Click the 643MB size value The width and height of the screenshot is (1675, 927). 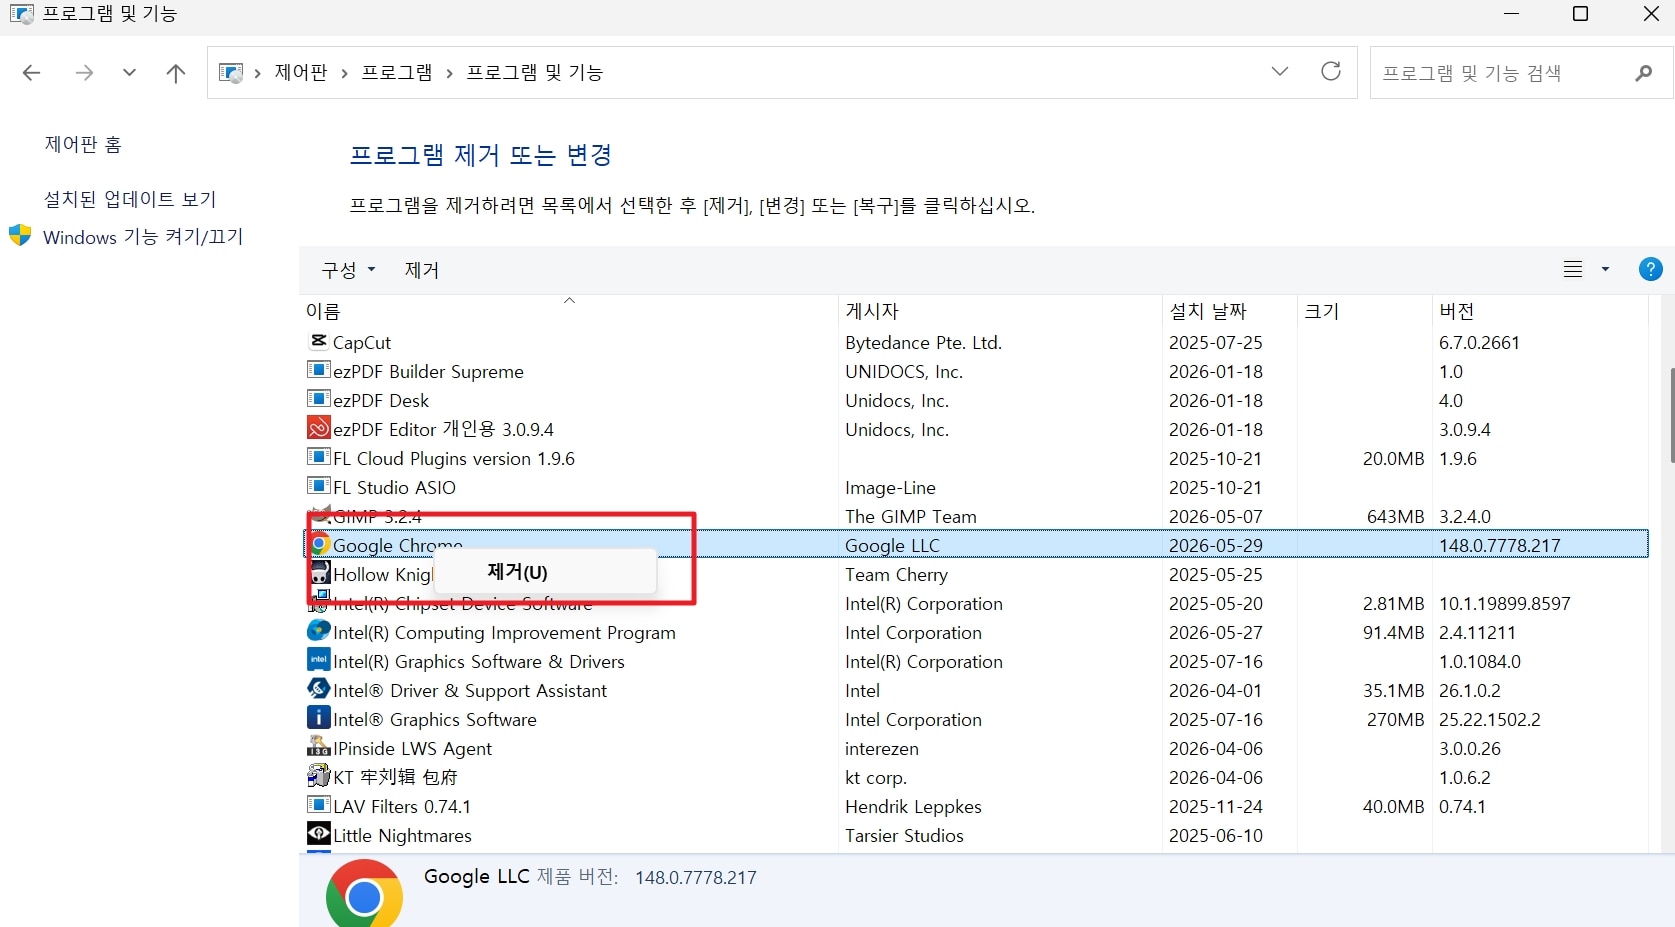(1395, 516)
